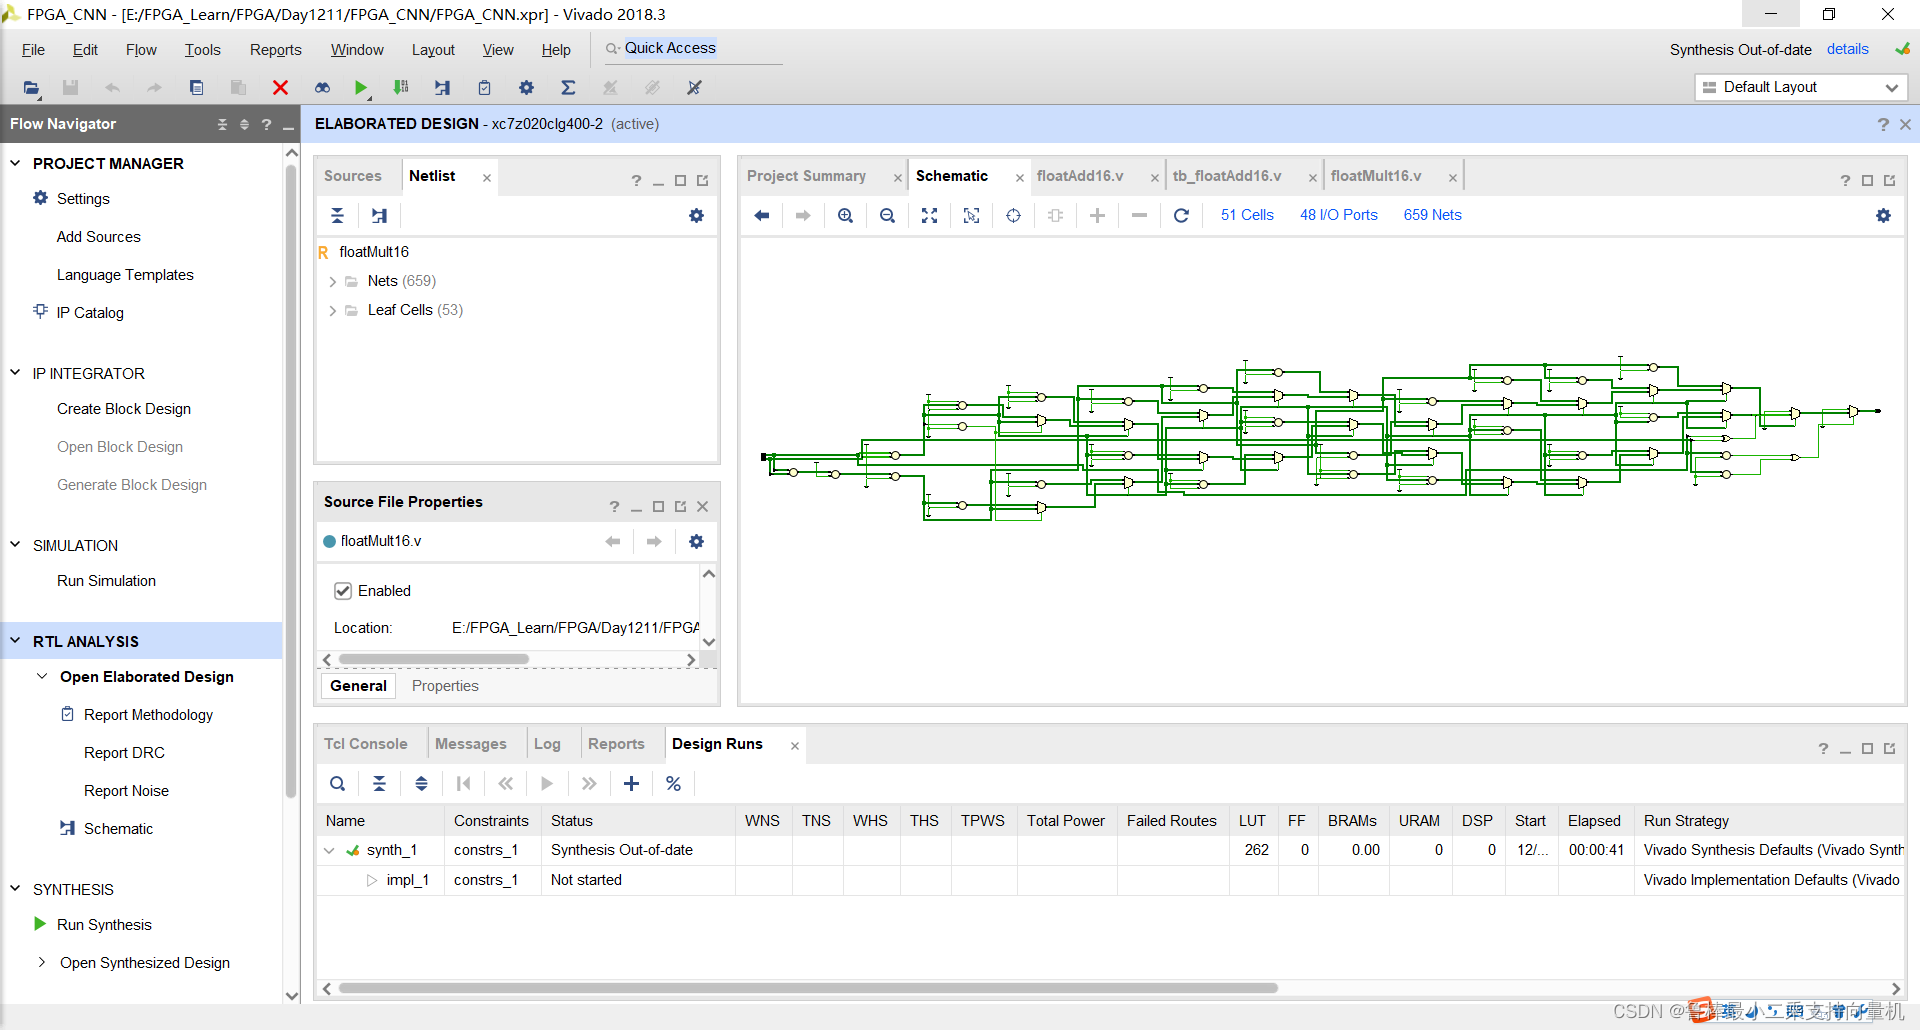
Task: Click the Flow Navigator vertical scrollbar
Action: pyautogui.click(x=292, y=480)
